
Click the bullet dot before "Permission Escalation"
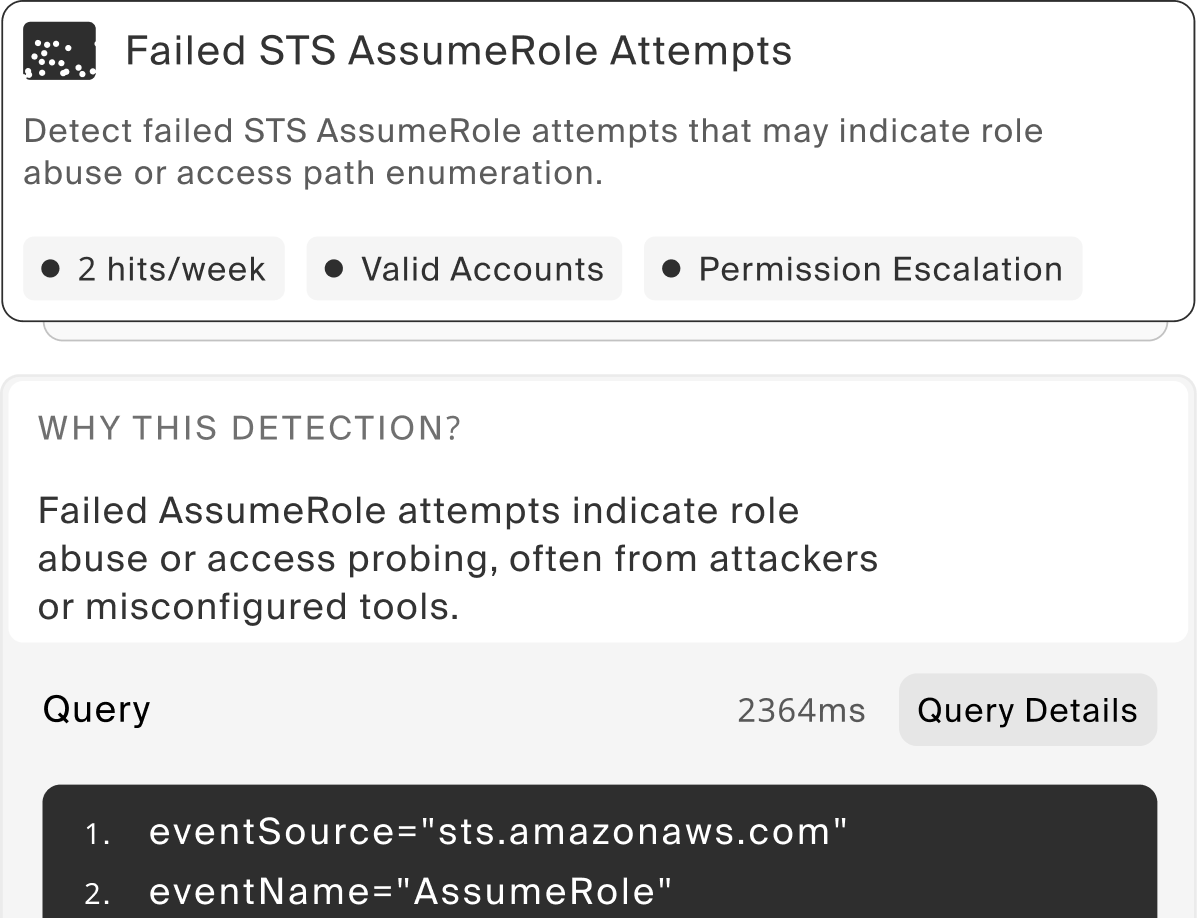[x=672, y=269]
